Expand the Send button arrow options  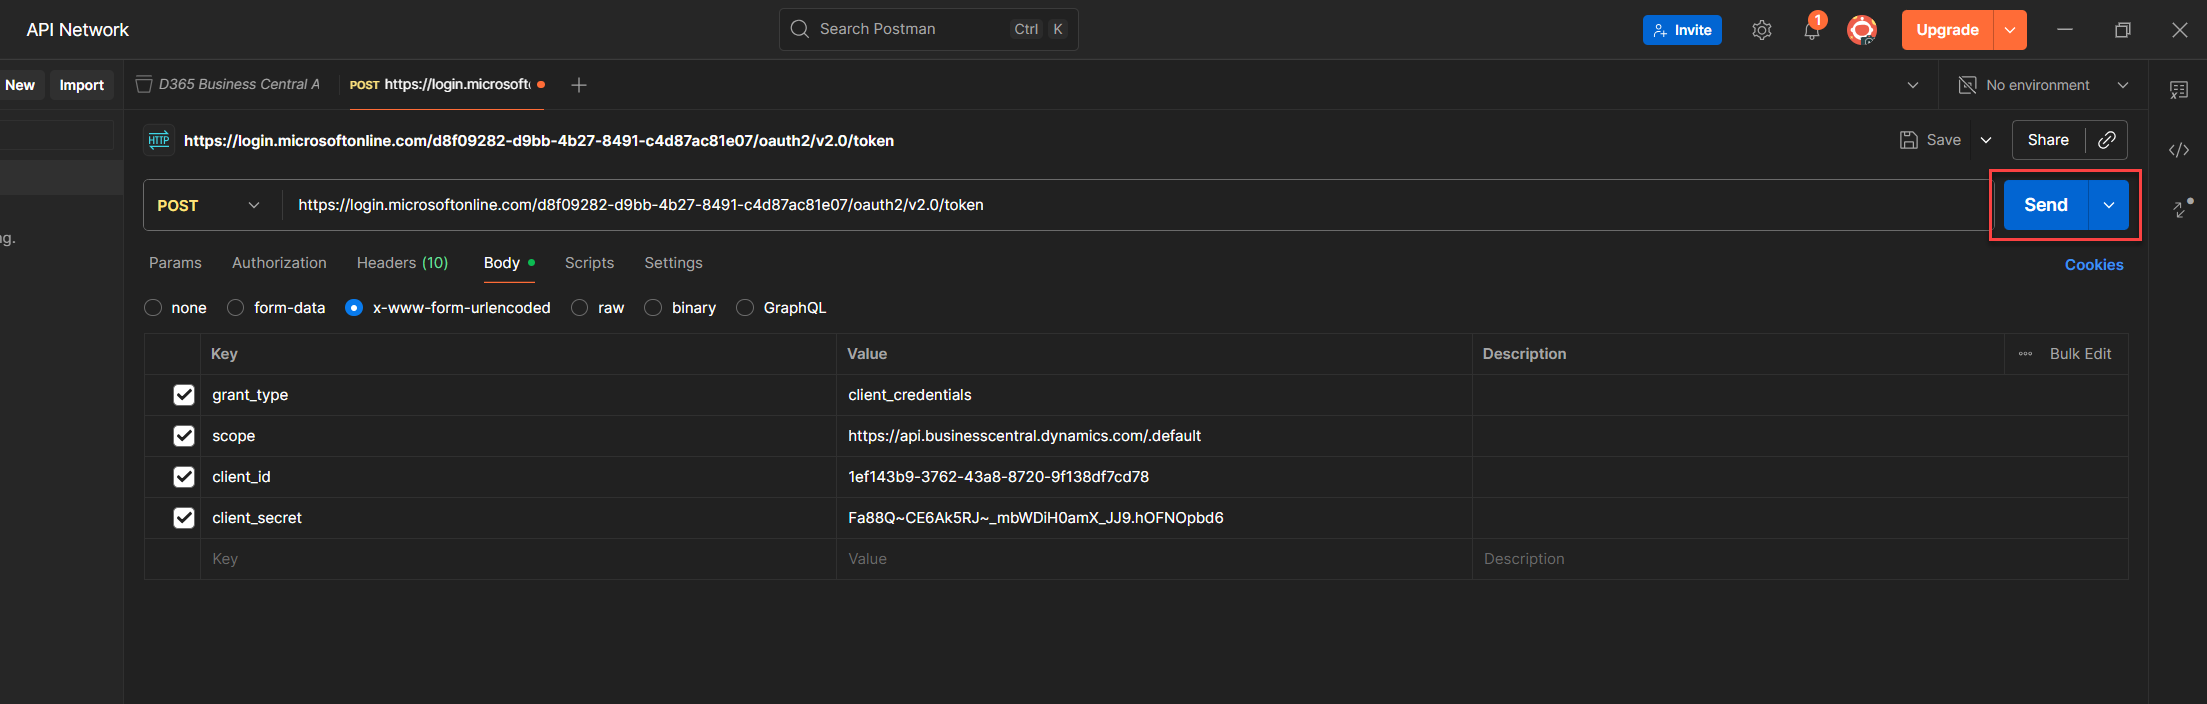[2109, 205]
